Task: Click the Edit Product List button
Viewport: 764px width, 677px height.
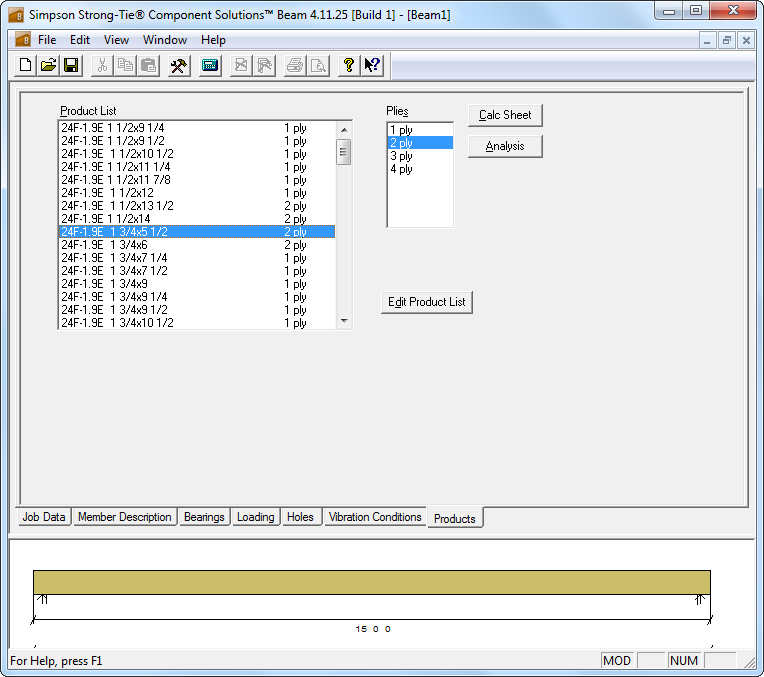Action: coord(426,302)
